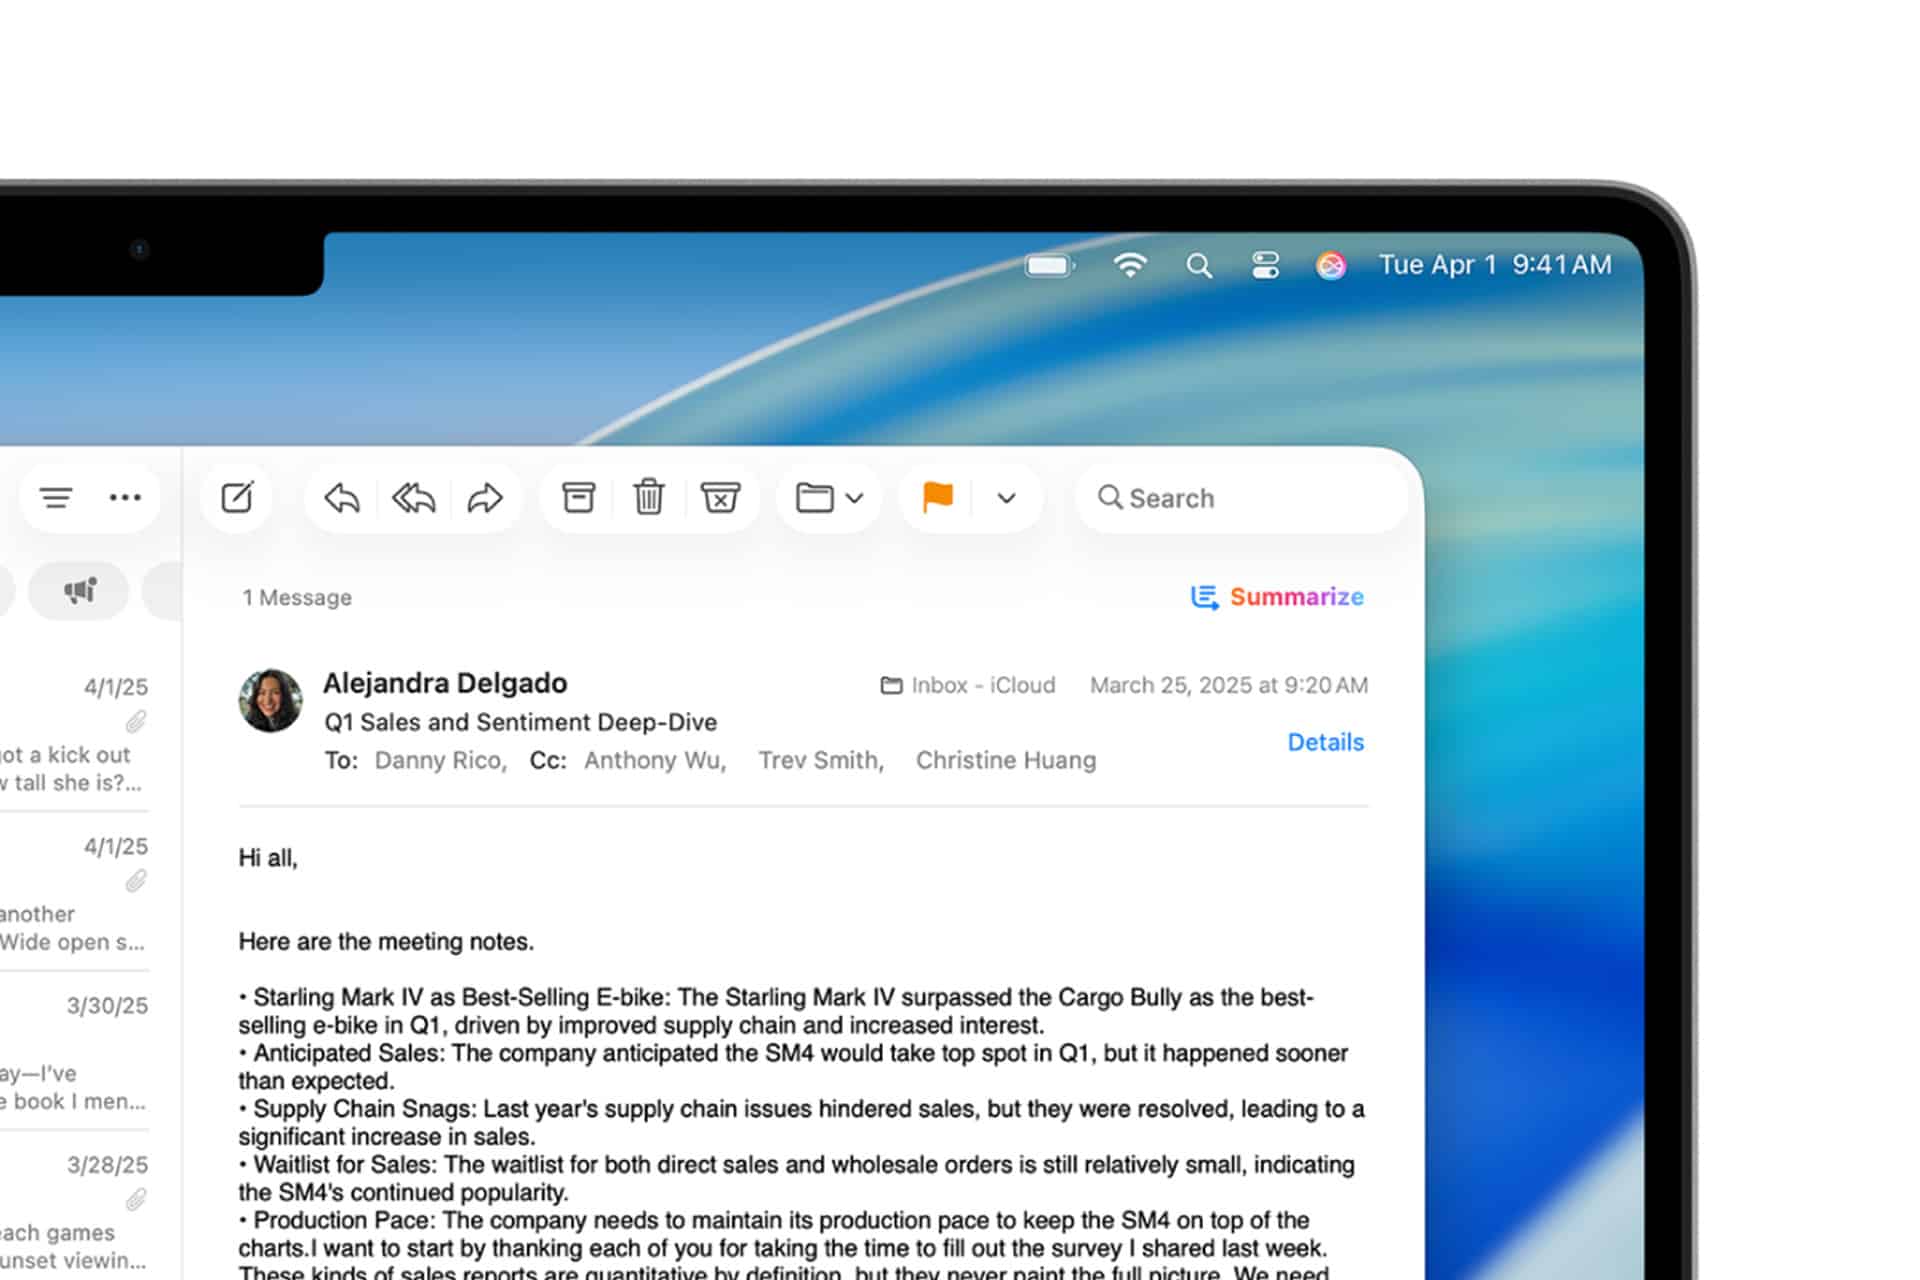
Task: Open Control Center in menu bar
Action: coord(1265,265)
